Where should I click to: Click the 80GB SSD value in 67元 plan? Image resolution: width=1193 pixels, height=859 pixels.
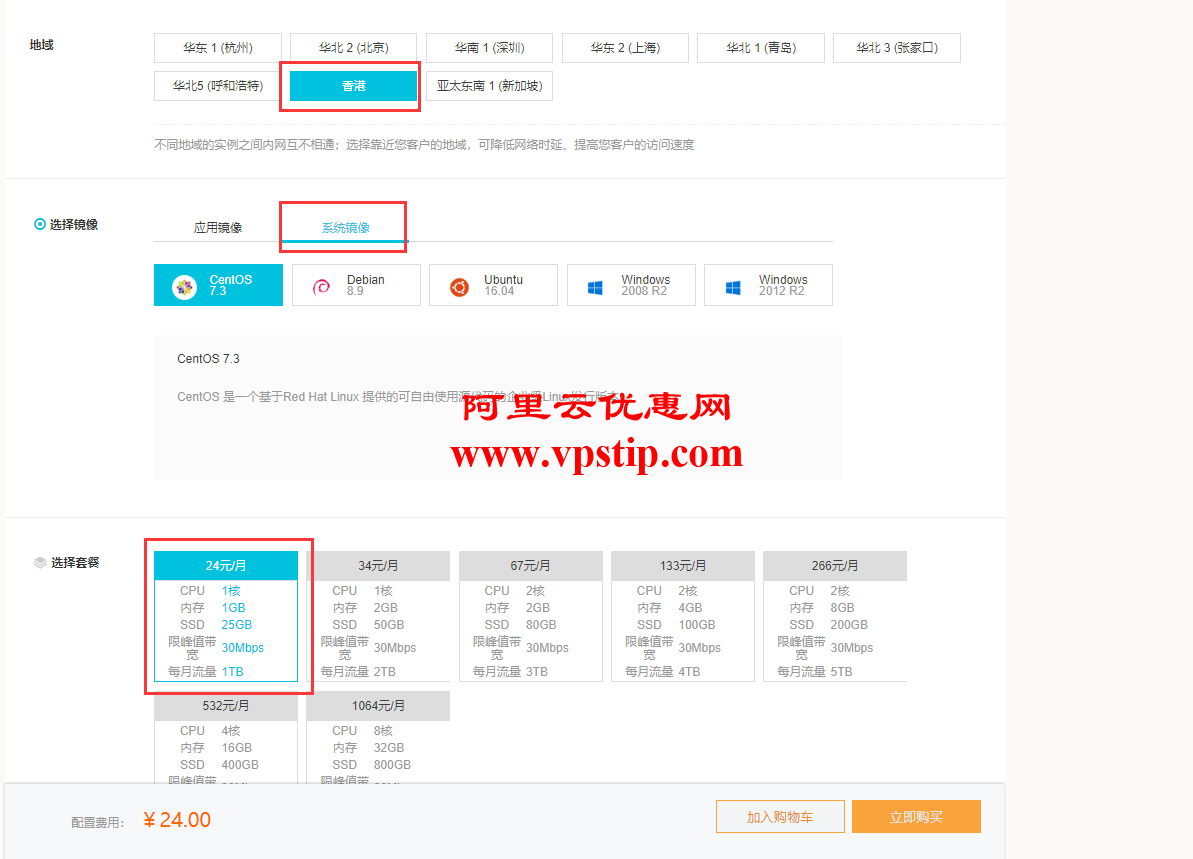541,625
